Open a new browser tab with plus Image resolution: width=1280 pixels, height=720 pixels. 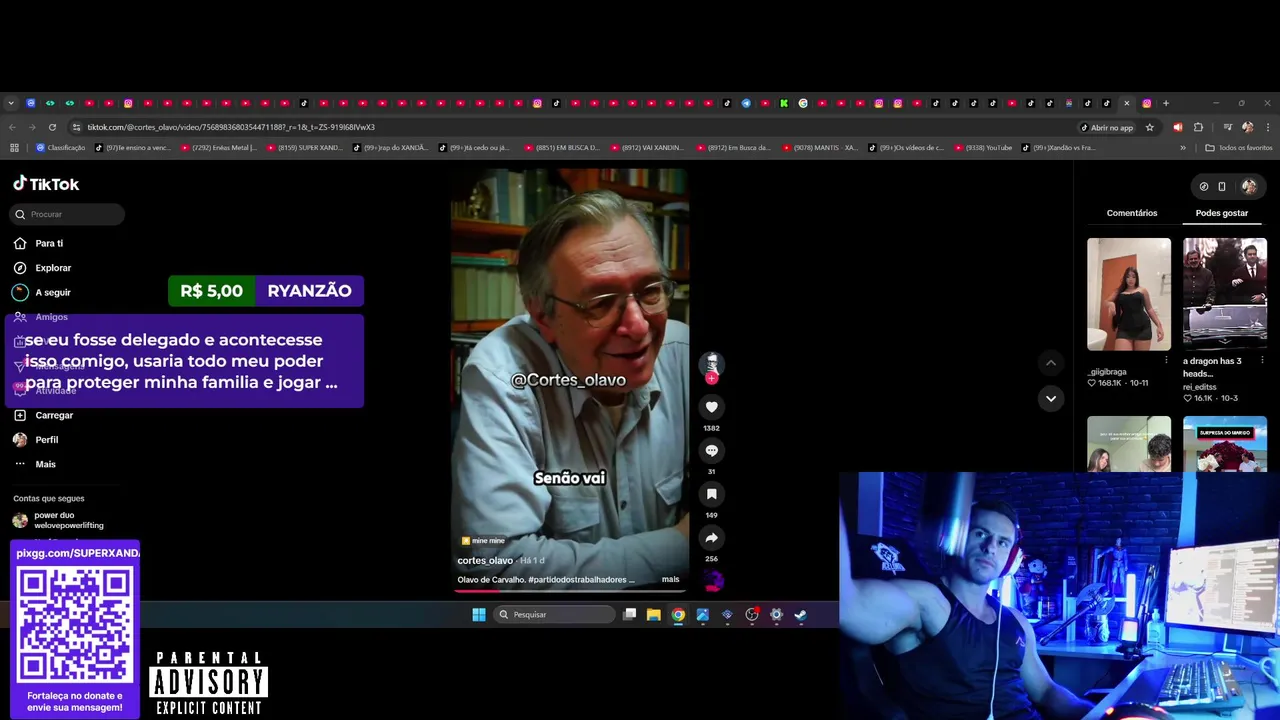1165,103
